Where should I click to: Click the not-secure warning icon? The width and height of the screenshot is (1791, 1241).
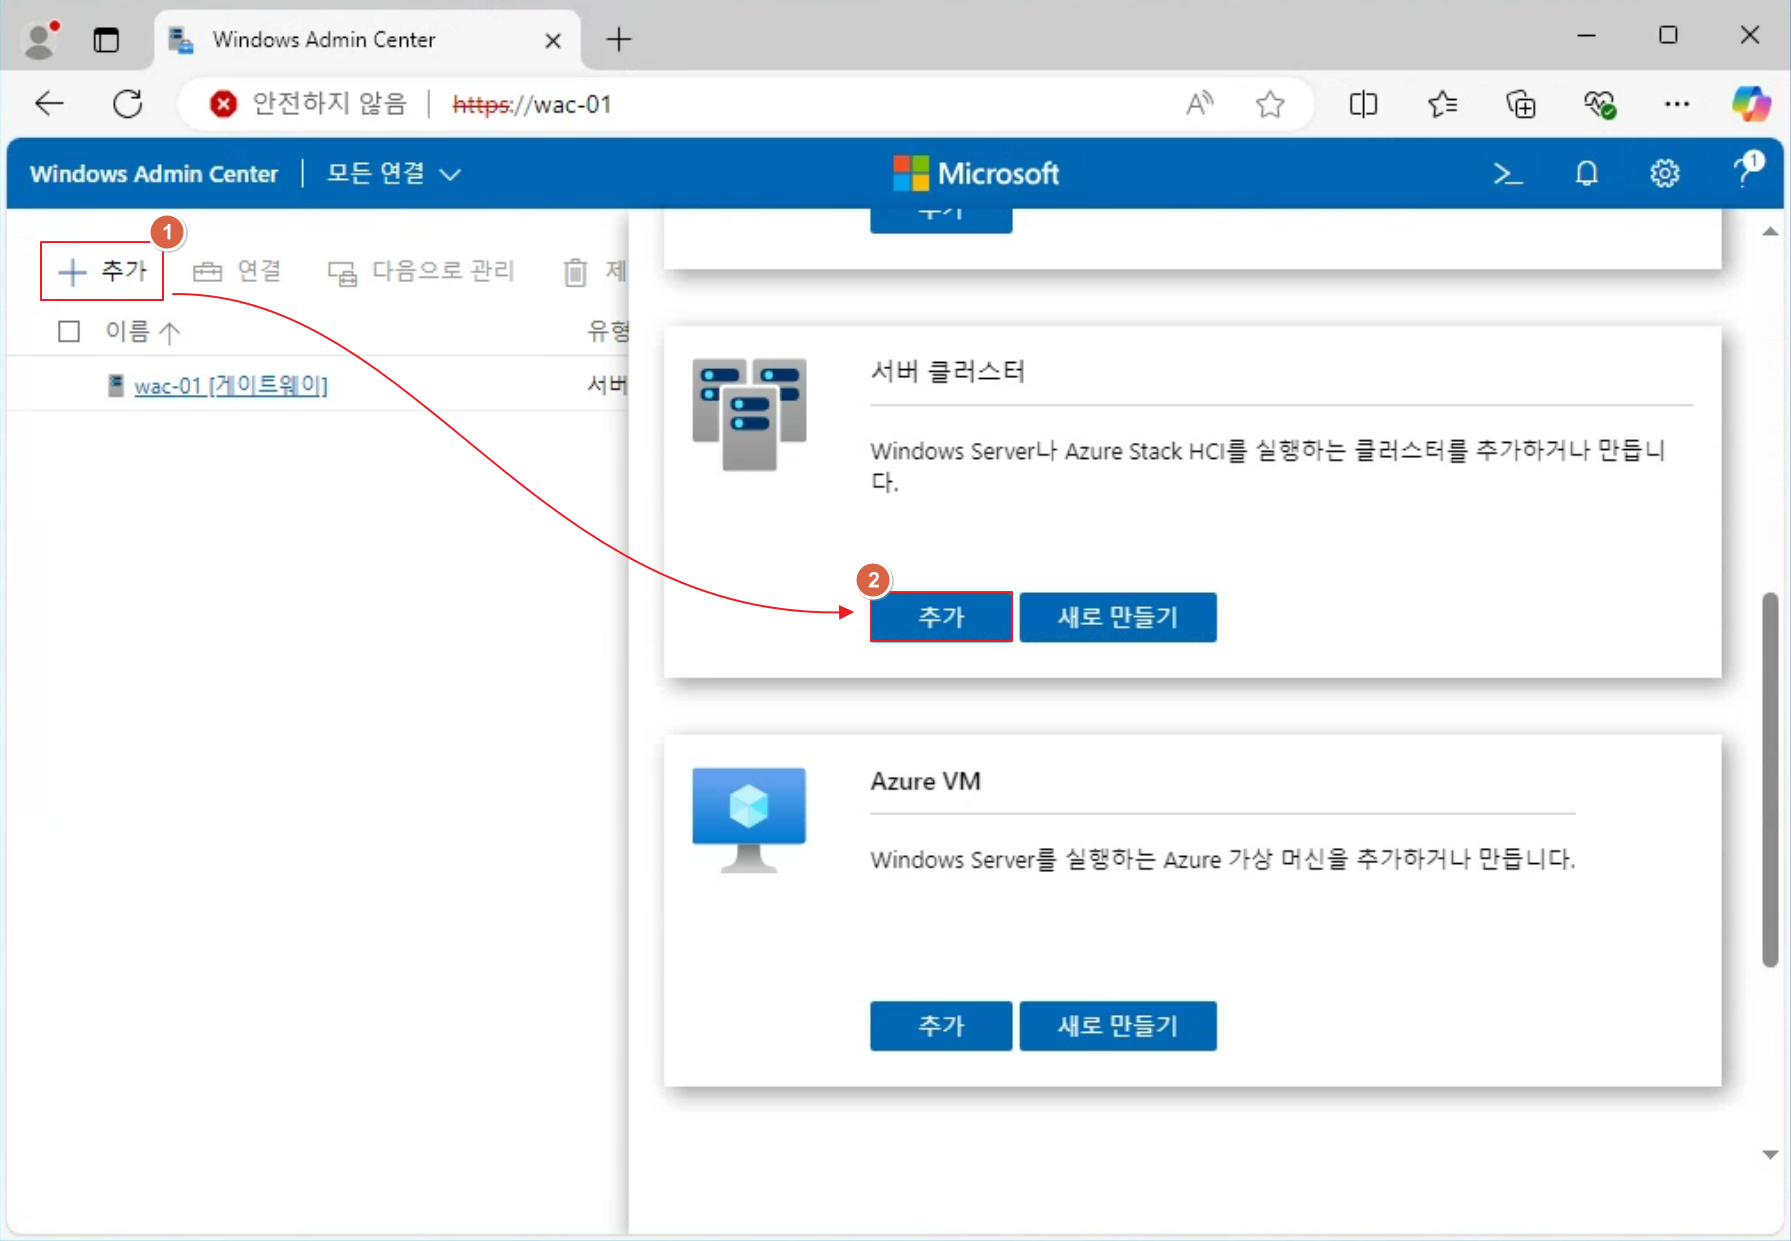click(224, 104)
